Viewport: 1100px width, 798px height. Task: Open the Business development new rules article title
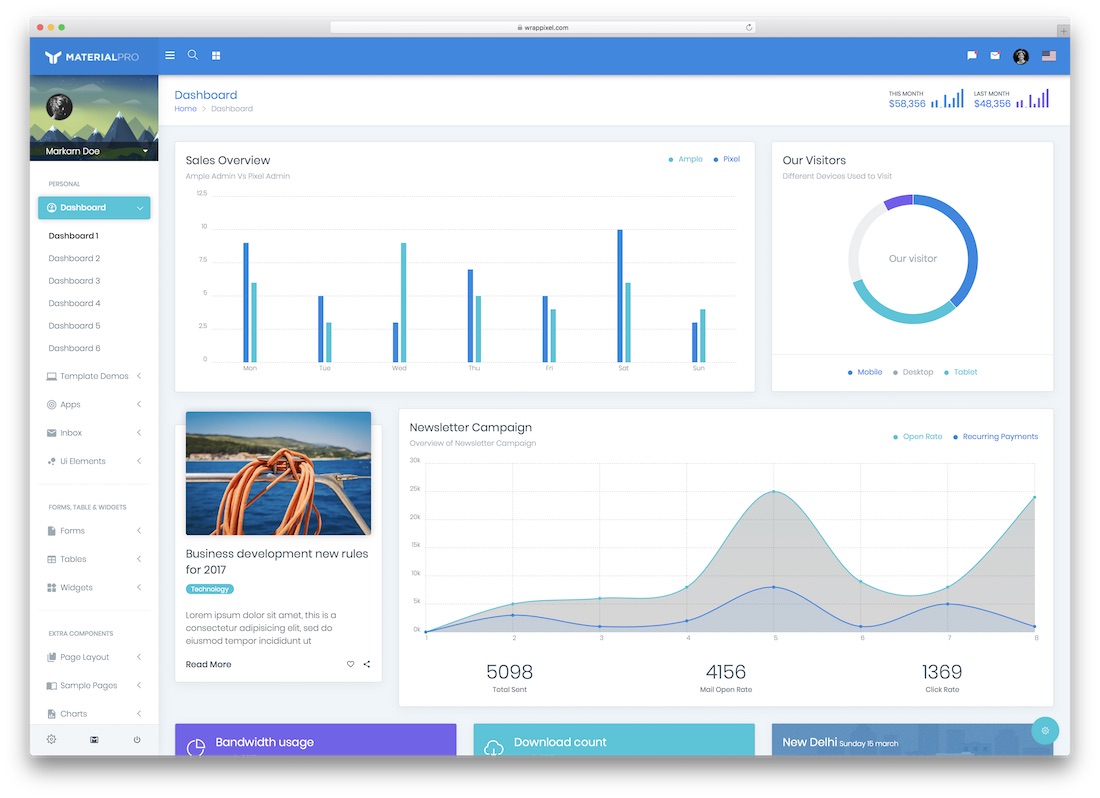click(277, 562)
